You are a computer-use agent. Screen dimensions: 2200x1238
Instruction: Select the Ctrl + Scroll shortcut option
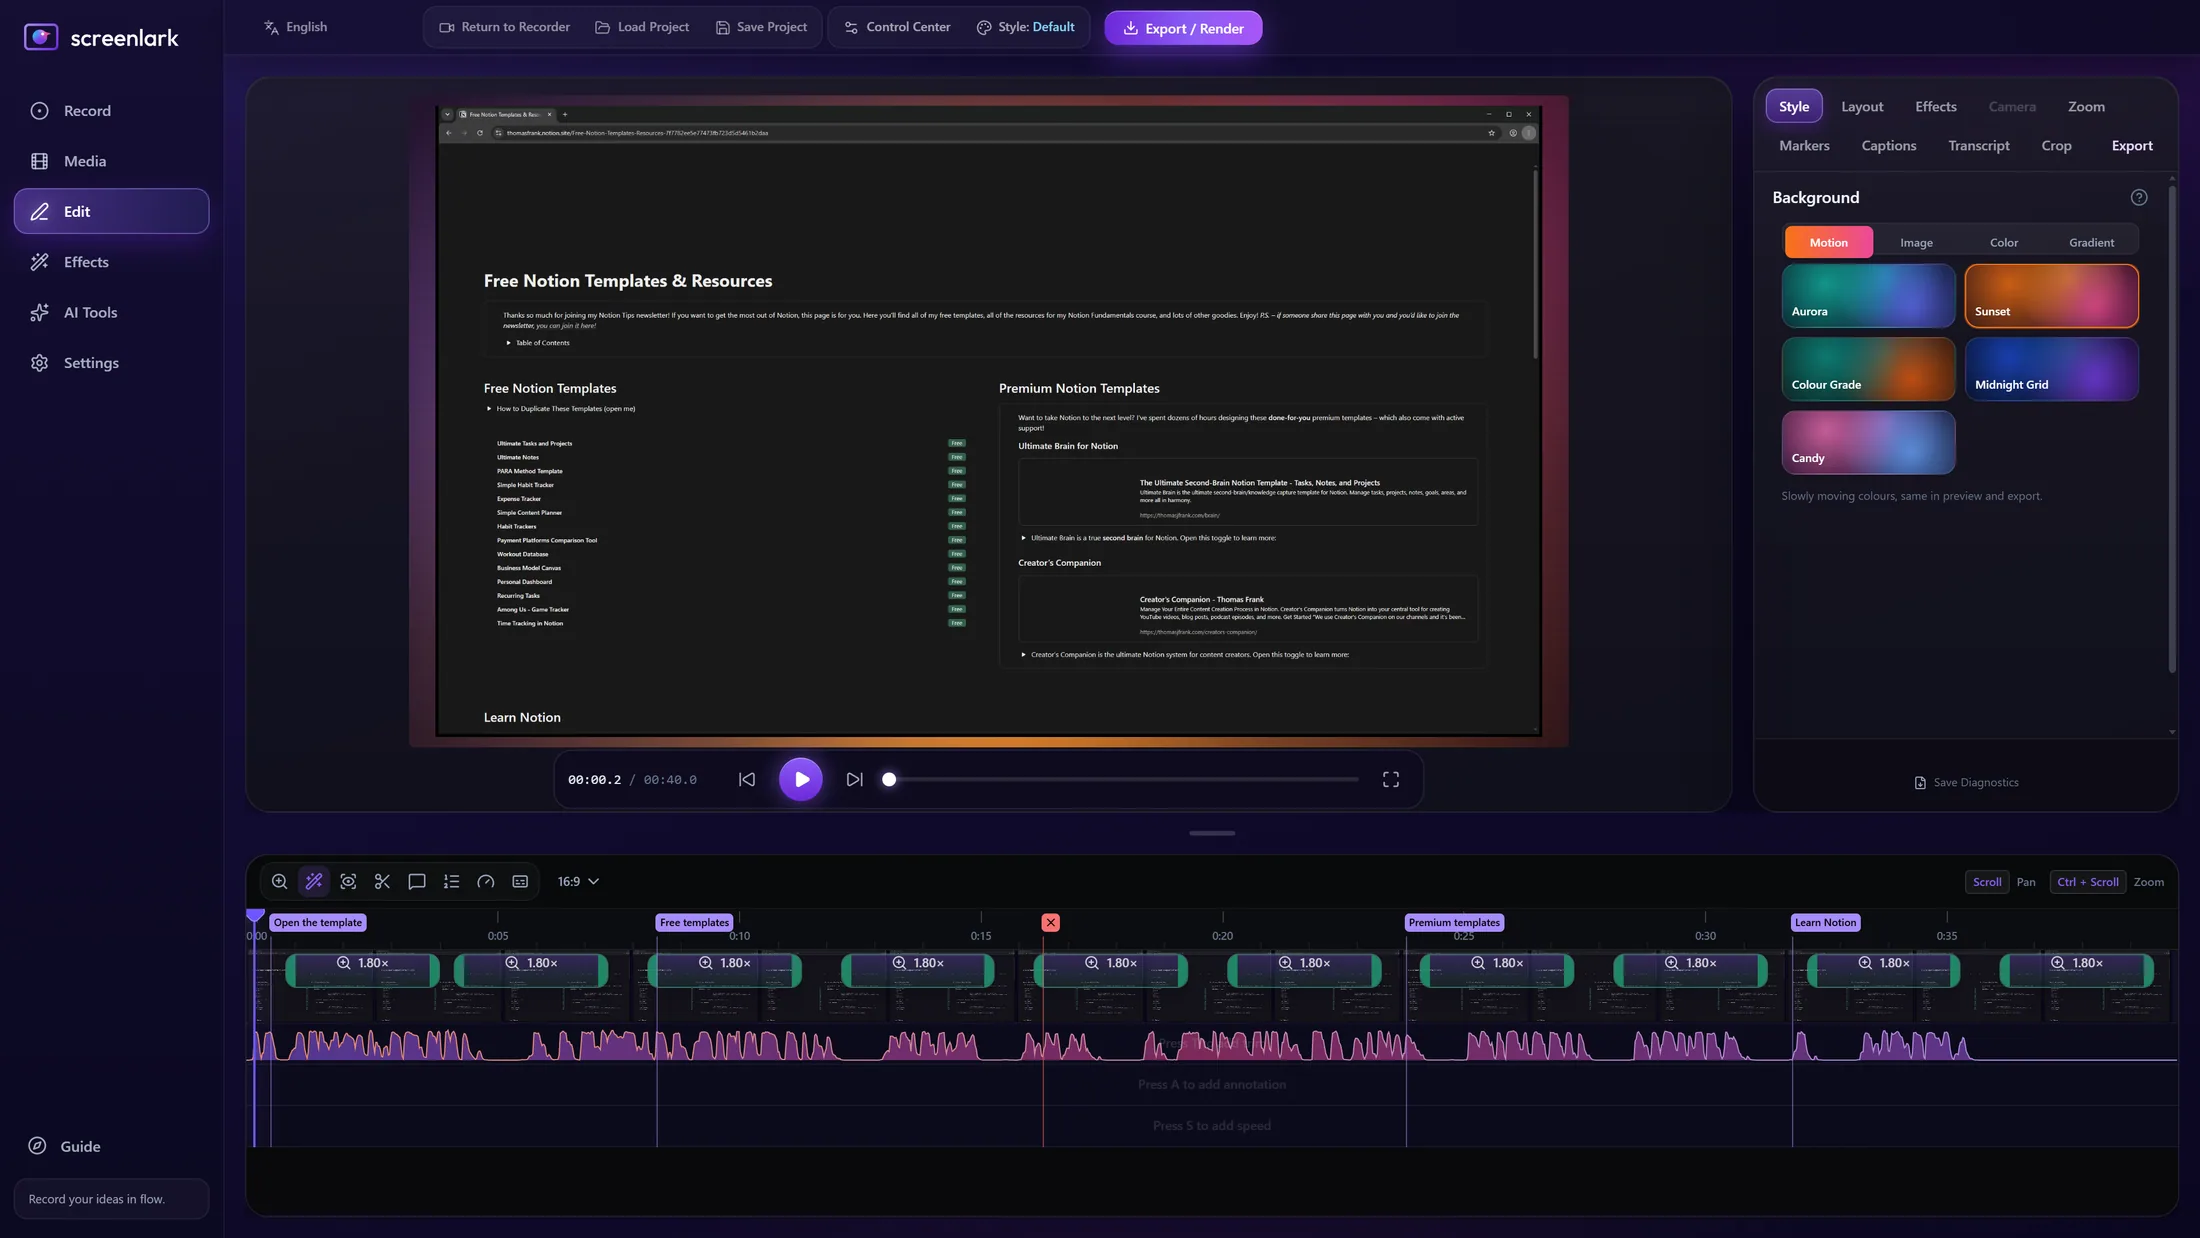point(2088,882)
